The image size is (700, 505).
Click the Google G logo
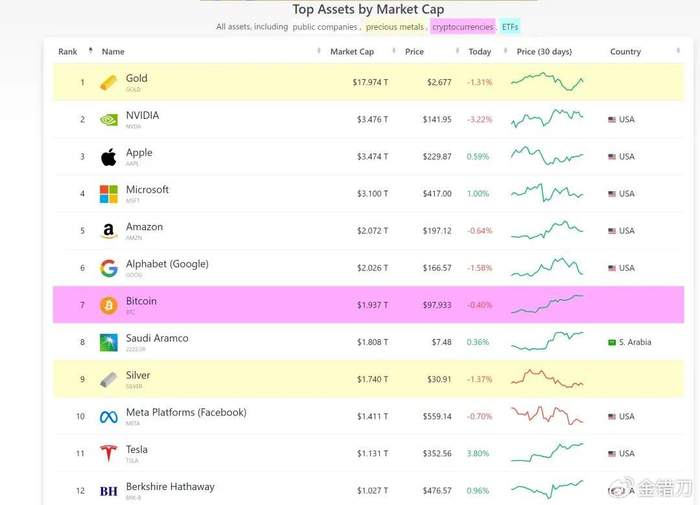(x=108, y=268)
